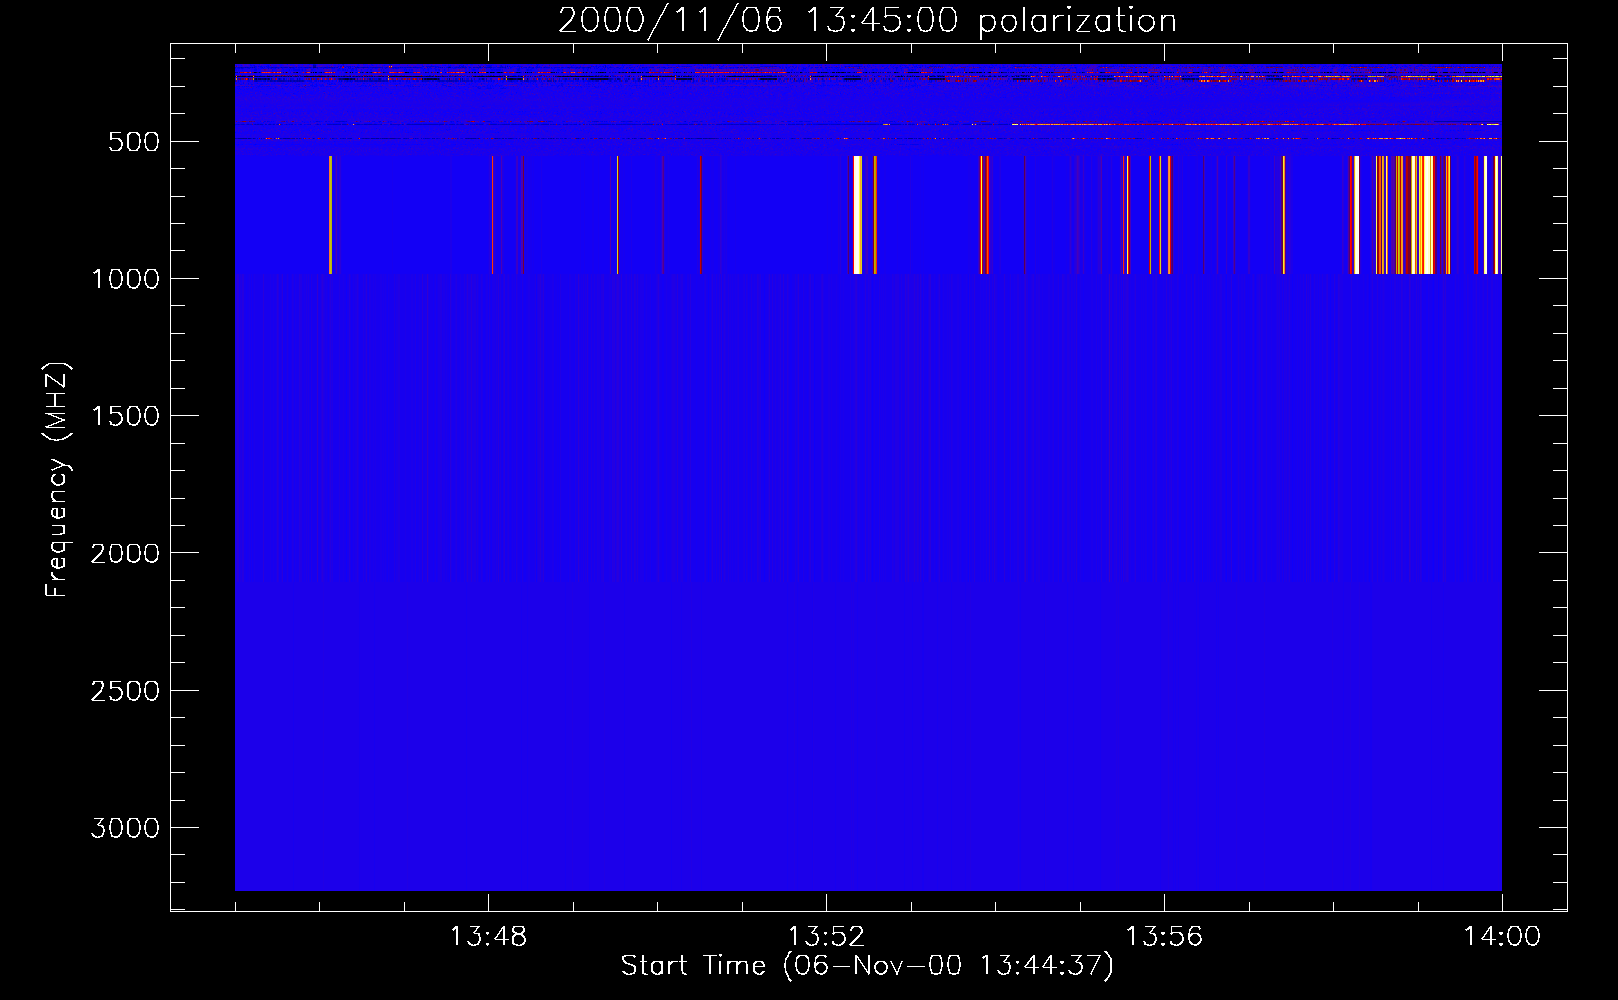The width and height of the screenshot is (1618, 1000).
Task: Click the white burst stripe just after 13:52
Action: pos(857,215)
